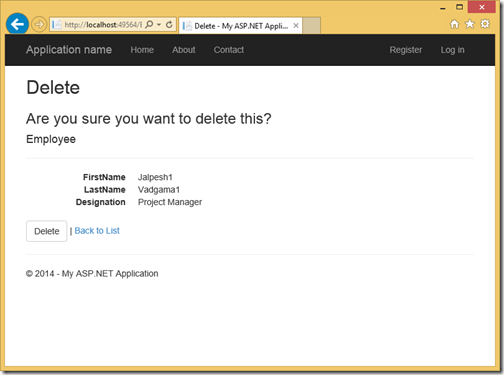
Task: Open the Tools gear icon
Action: point(485,24)
